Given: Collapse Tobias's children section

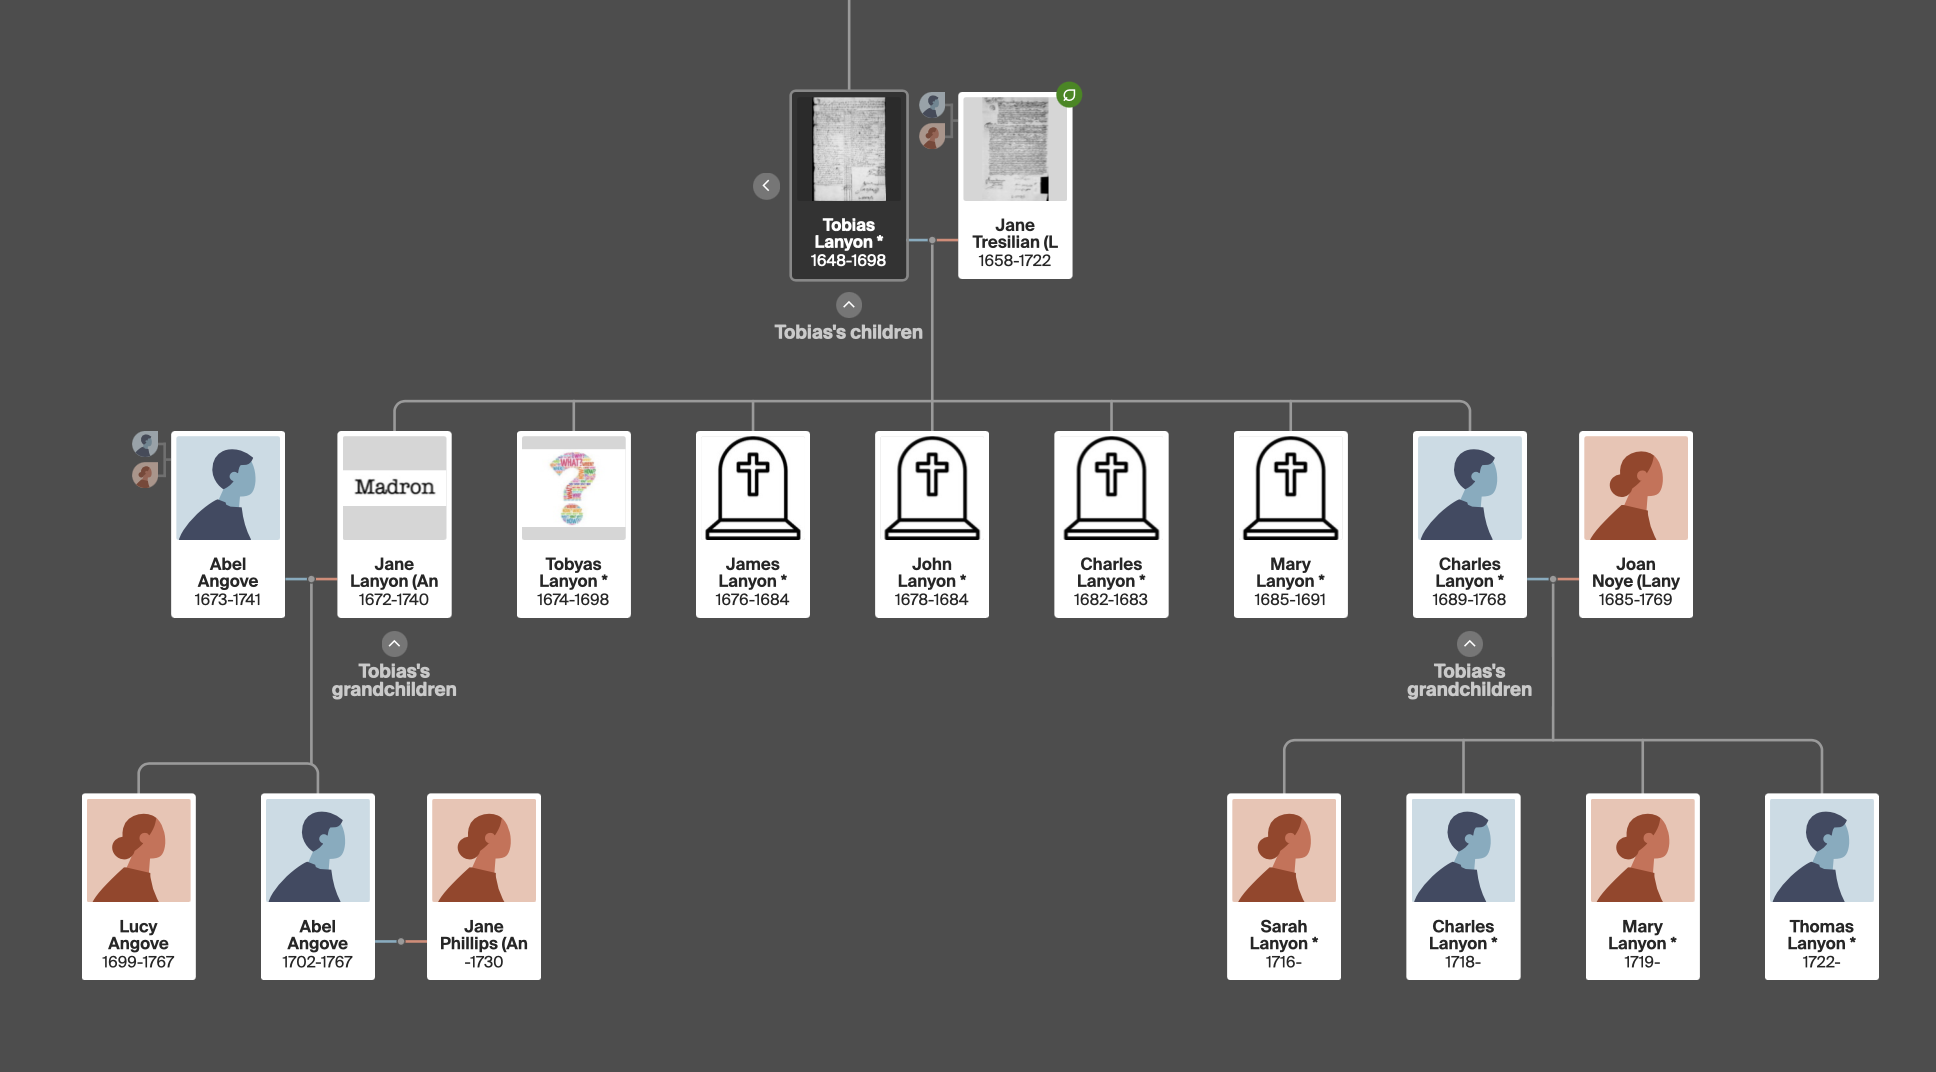Looking at the screenshot, I should tap(848, 305).
